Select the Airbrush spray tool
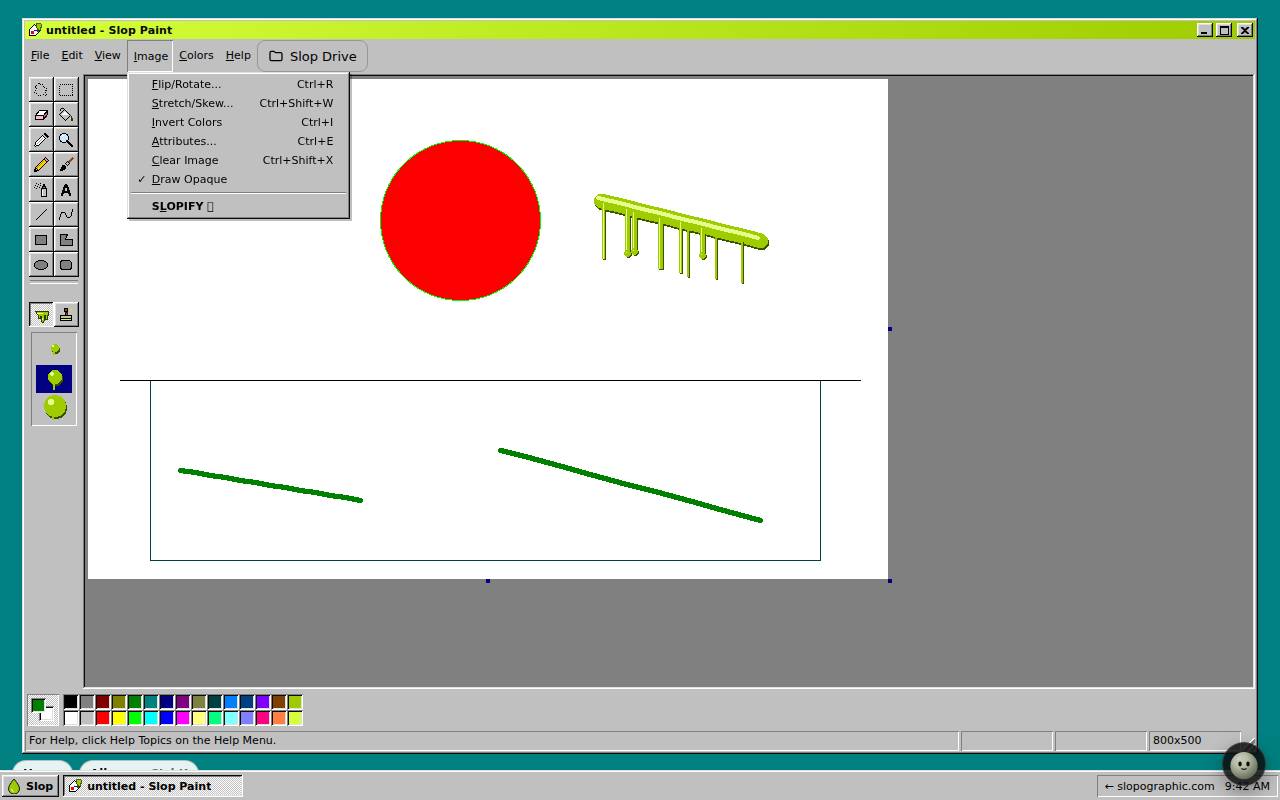The width and height of the screenshot is (1280, 800). point(41,189)
